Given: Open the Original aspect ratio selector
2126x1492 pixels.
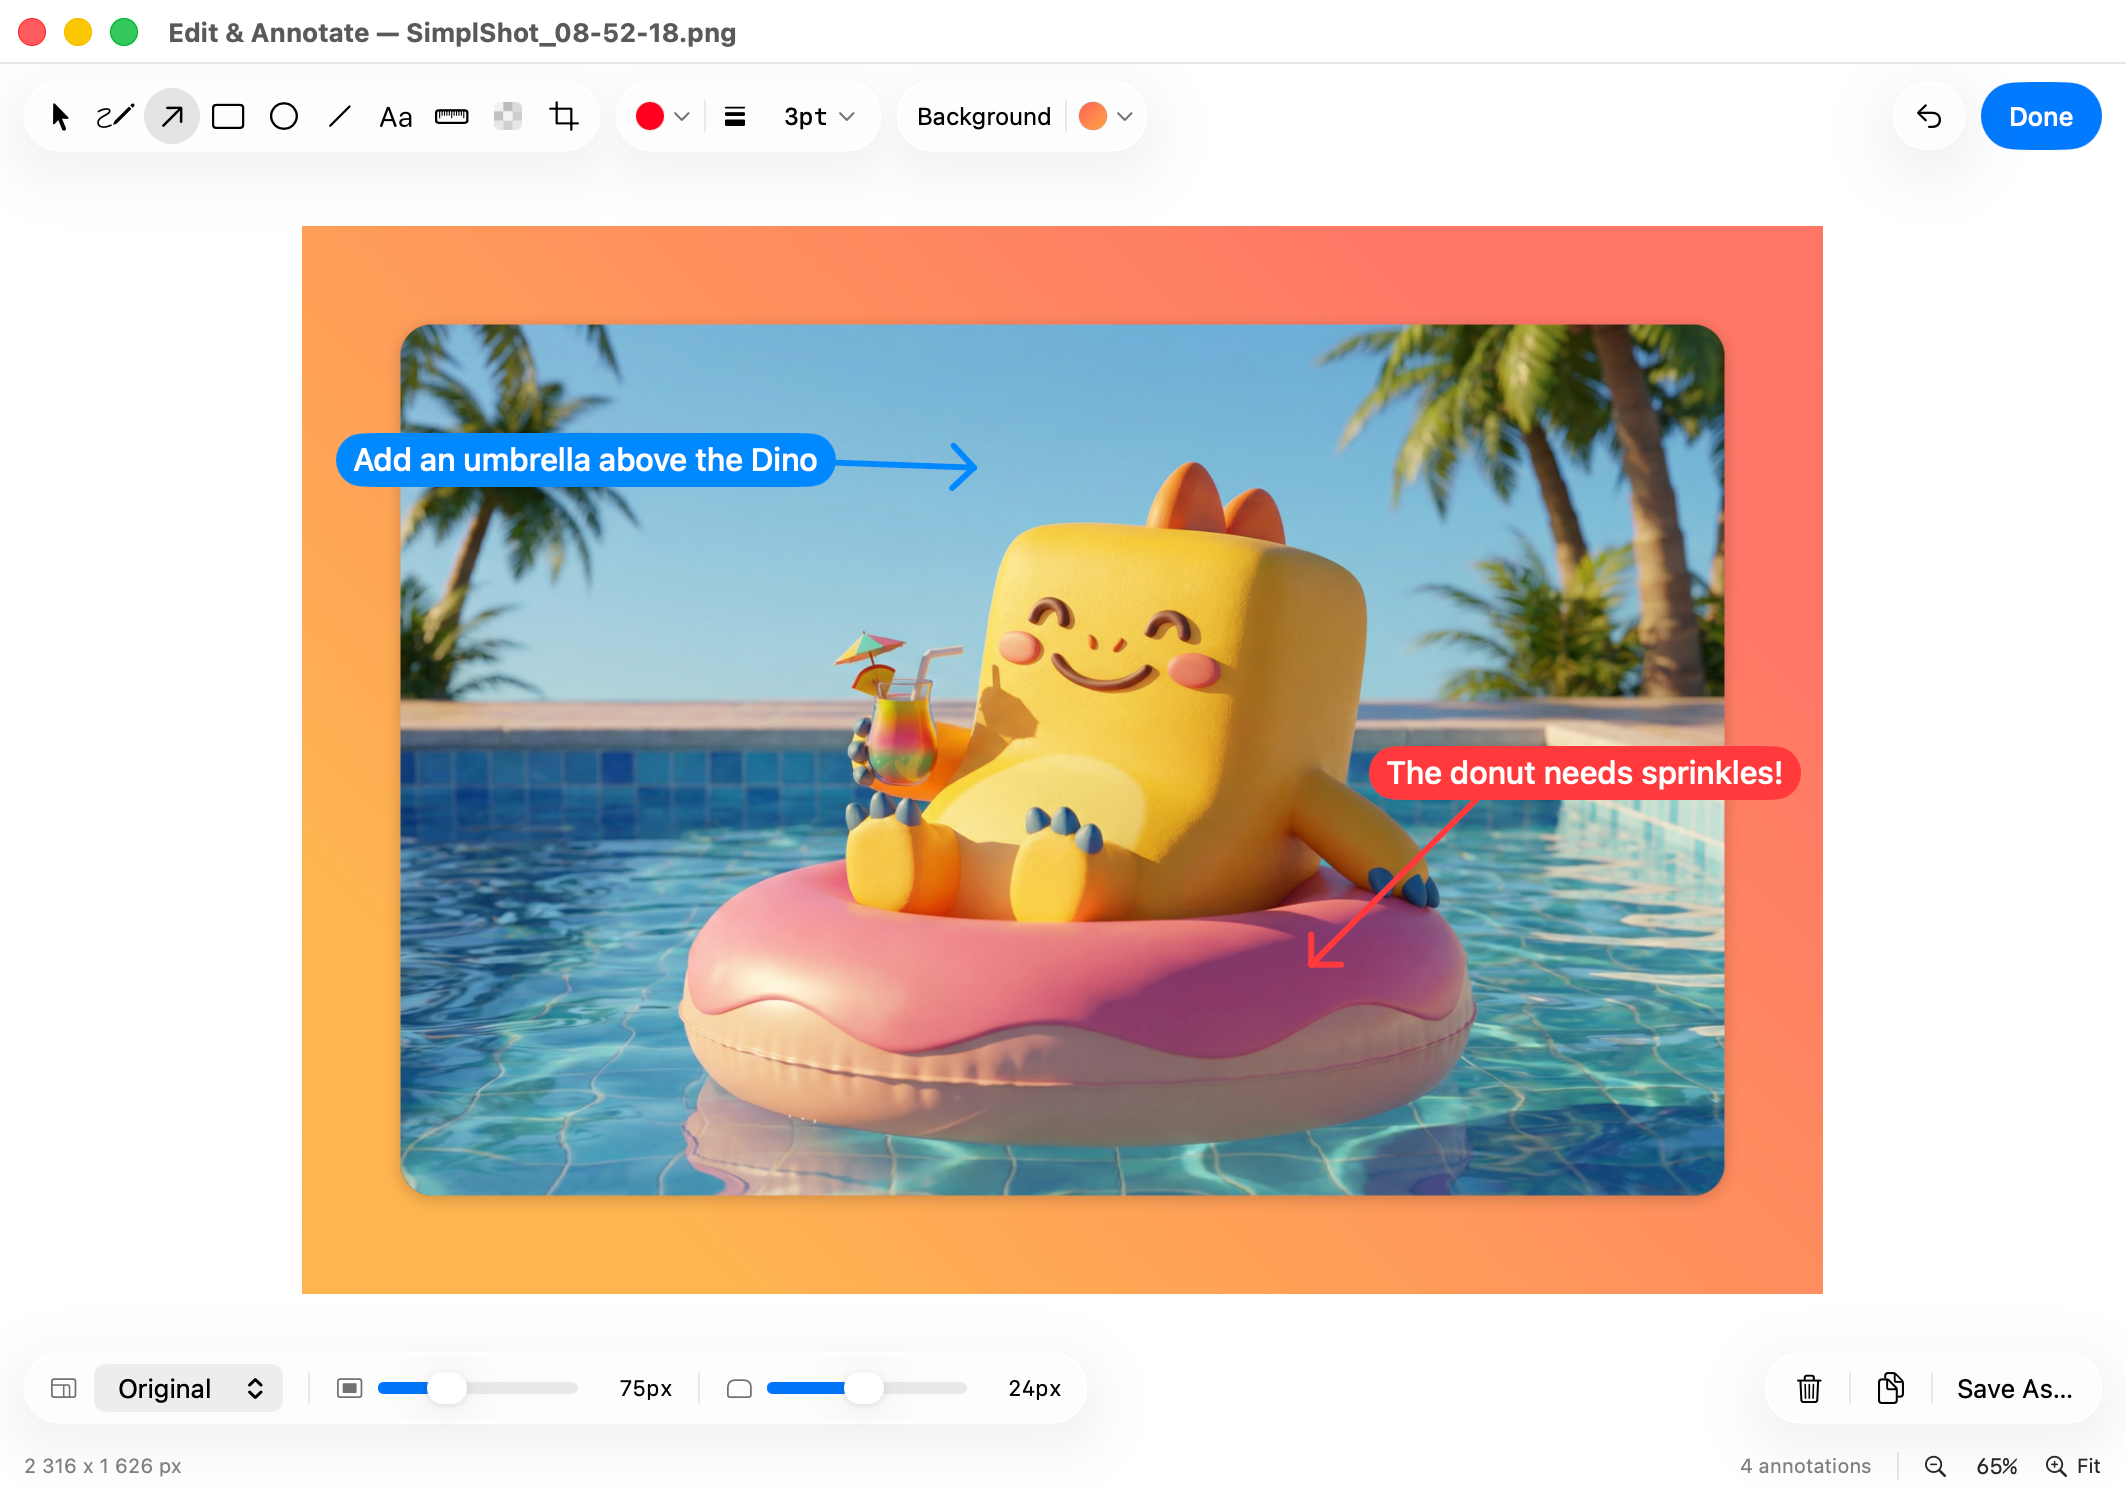Looking at the screenshot, I should click(x=189, y=1388).
